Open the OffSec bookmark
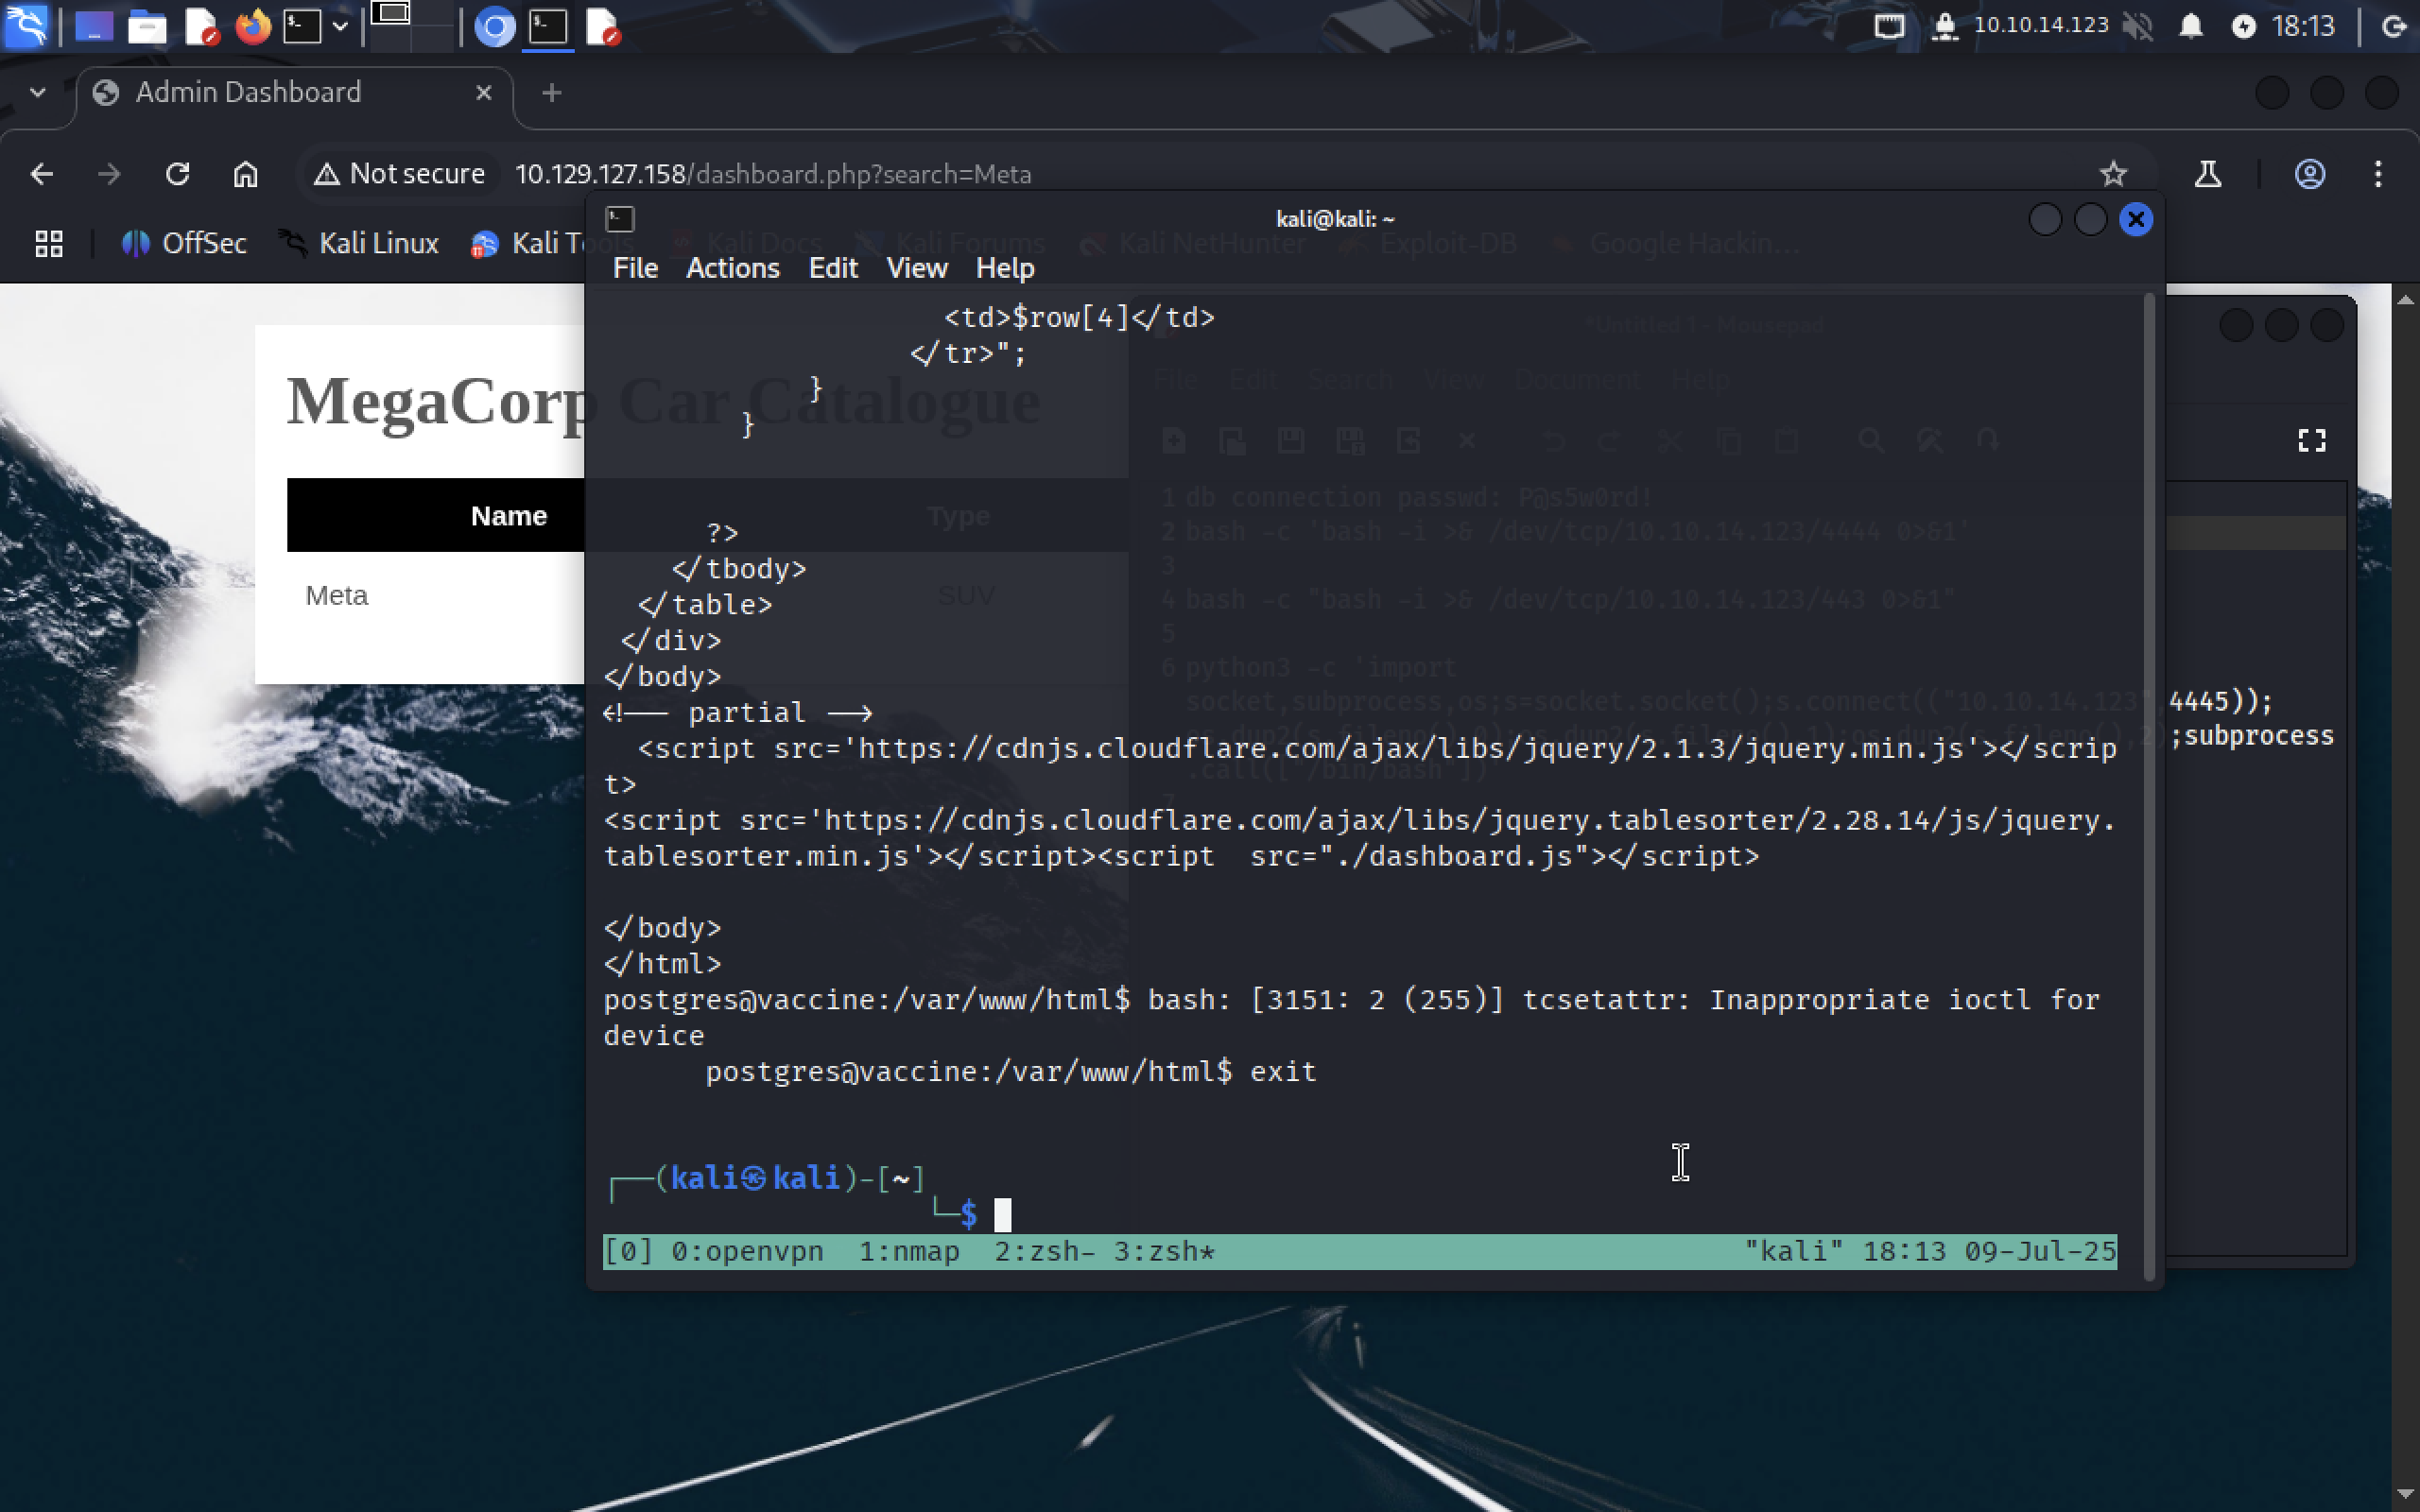2420x1512 pixels. (184, 243)
